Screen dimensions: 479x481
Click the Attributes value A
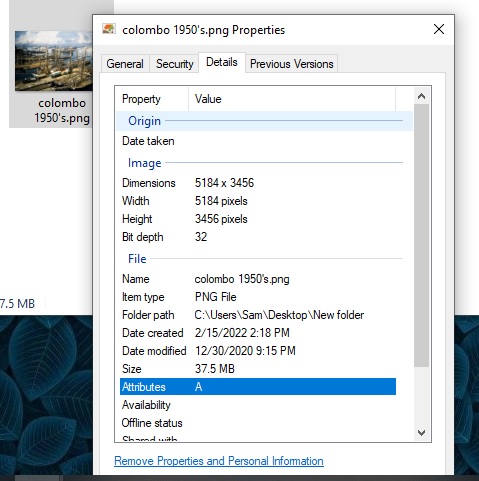click(199, 387)
